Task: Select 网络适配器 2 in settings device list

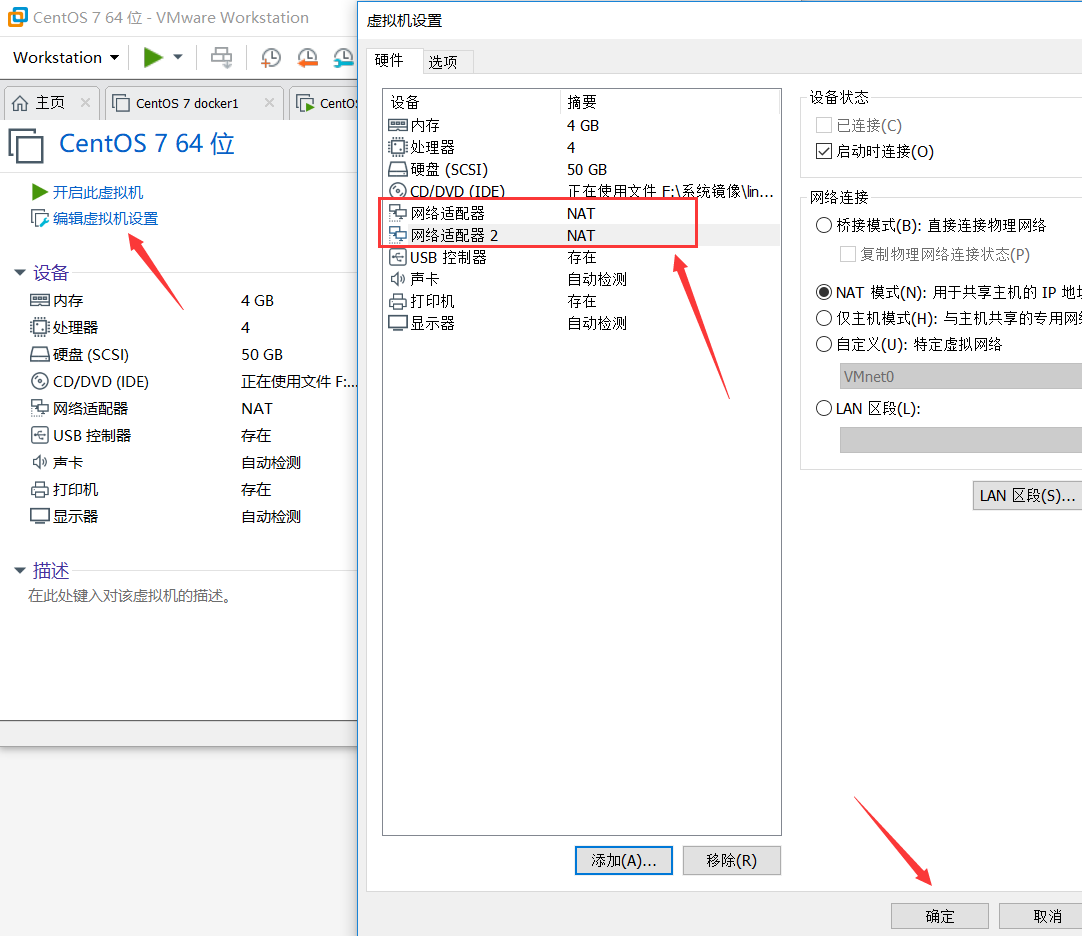Action: click(x=582, y=235)
